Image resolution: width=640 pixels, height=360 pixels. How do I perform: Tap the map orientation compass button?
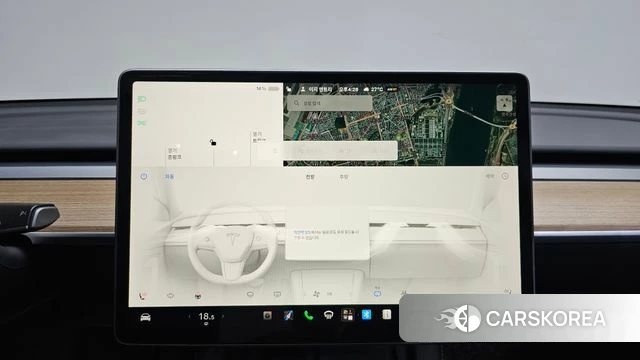coord(504,104)
